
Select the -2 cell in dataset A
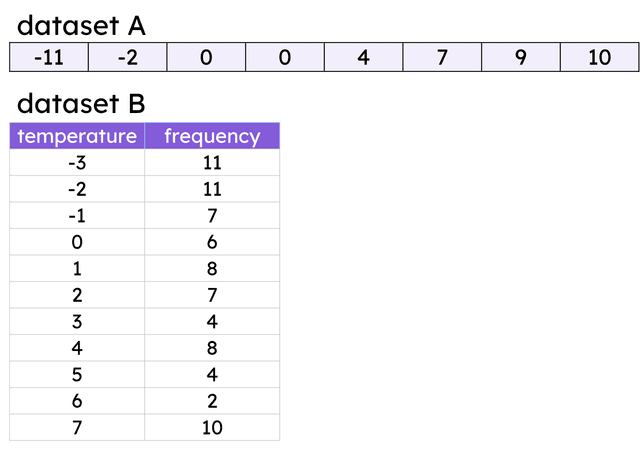pos(128,58)
